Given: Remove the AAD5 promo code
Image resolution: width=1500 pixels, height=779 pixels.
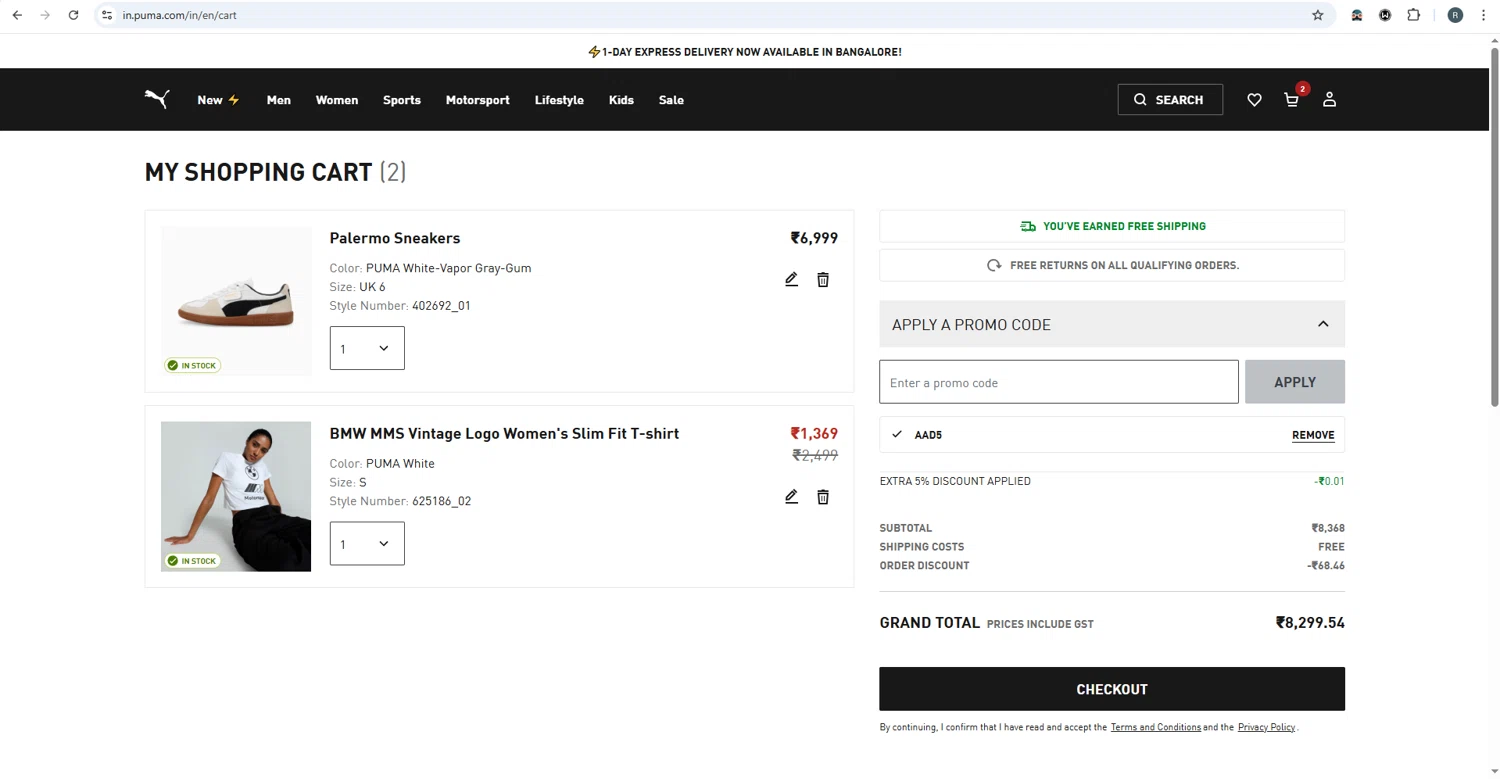Looking at the screenshot, I should 1312,435.
